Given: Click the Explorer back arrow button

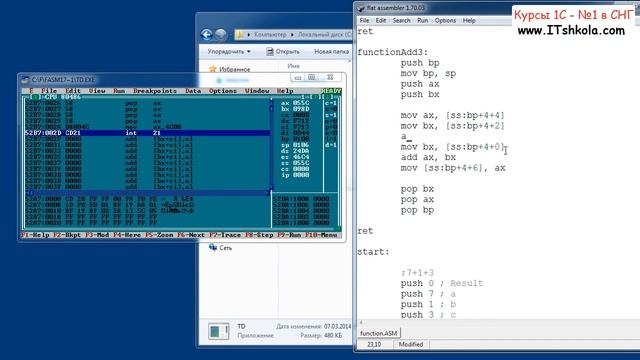Looking at the screenshot, I should tap(207, 35).
